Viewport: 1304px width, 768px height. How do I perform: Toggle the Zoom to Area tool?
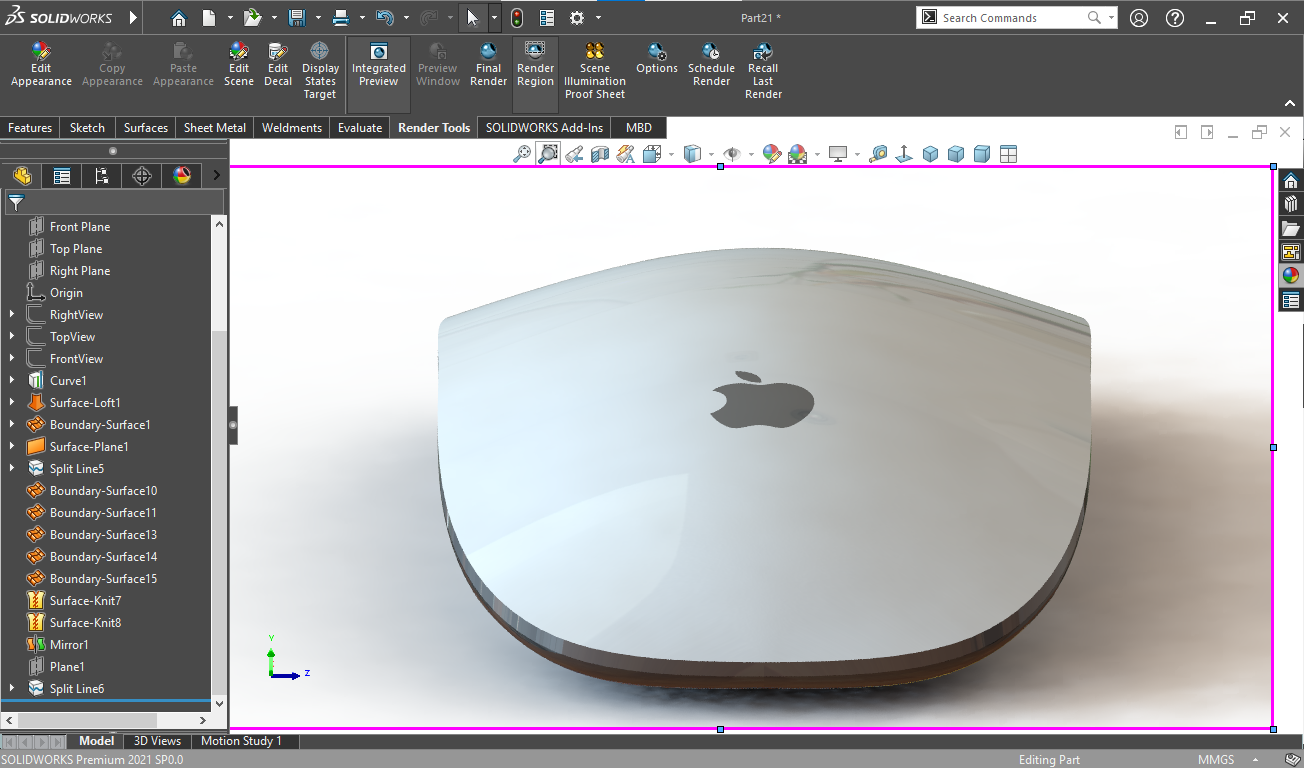(548, 154)
